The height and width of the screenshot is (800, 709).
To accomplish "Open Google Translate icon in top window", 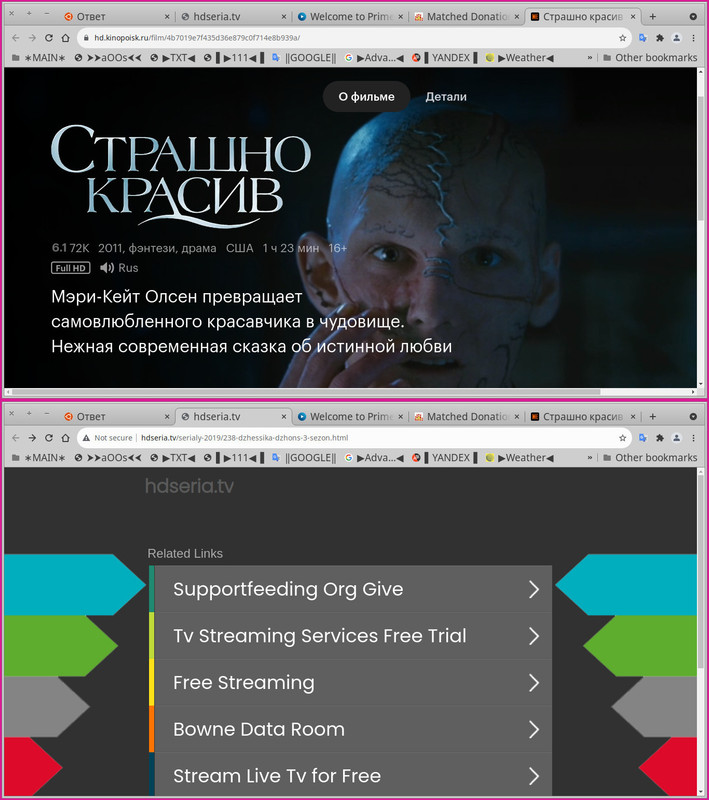I will pos(643,38).
